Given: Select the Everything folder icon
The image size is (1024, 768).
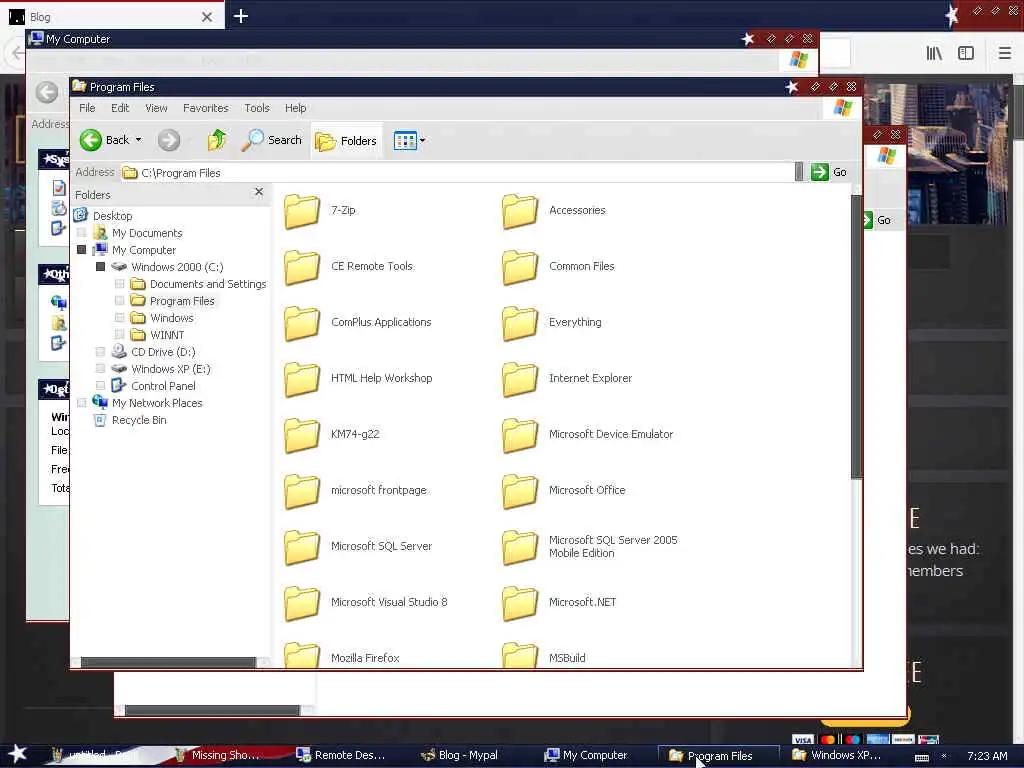Looking at the screenshot, I should [520, 323].
